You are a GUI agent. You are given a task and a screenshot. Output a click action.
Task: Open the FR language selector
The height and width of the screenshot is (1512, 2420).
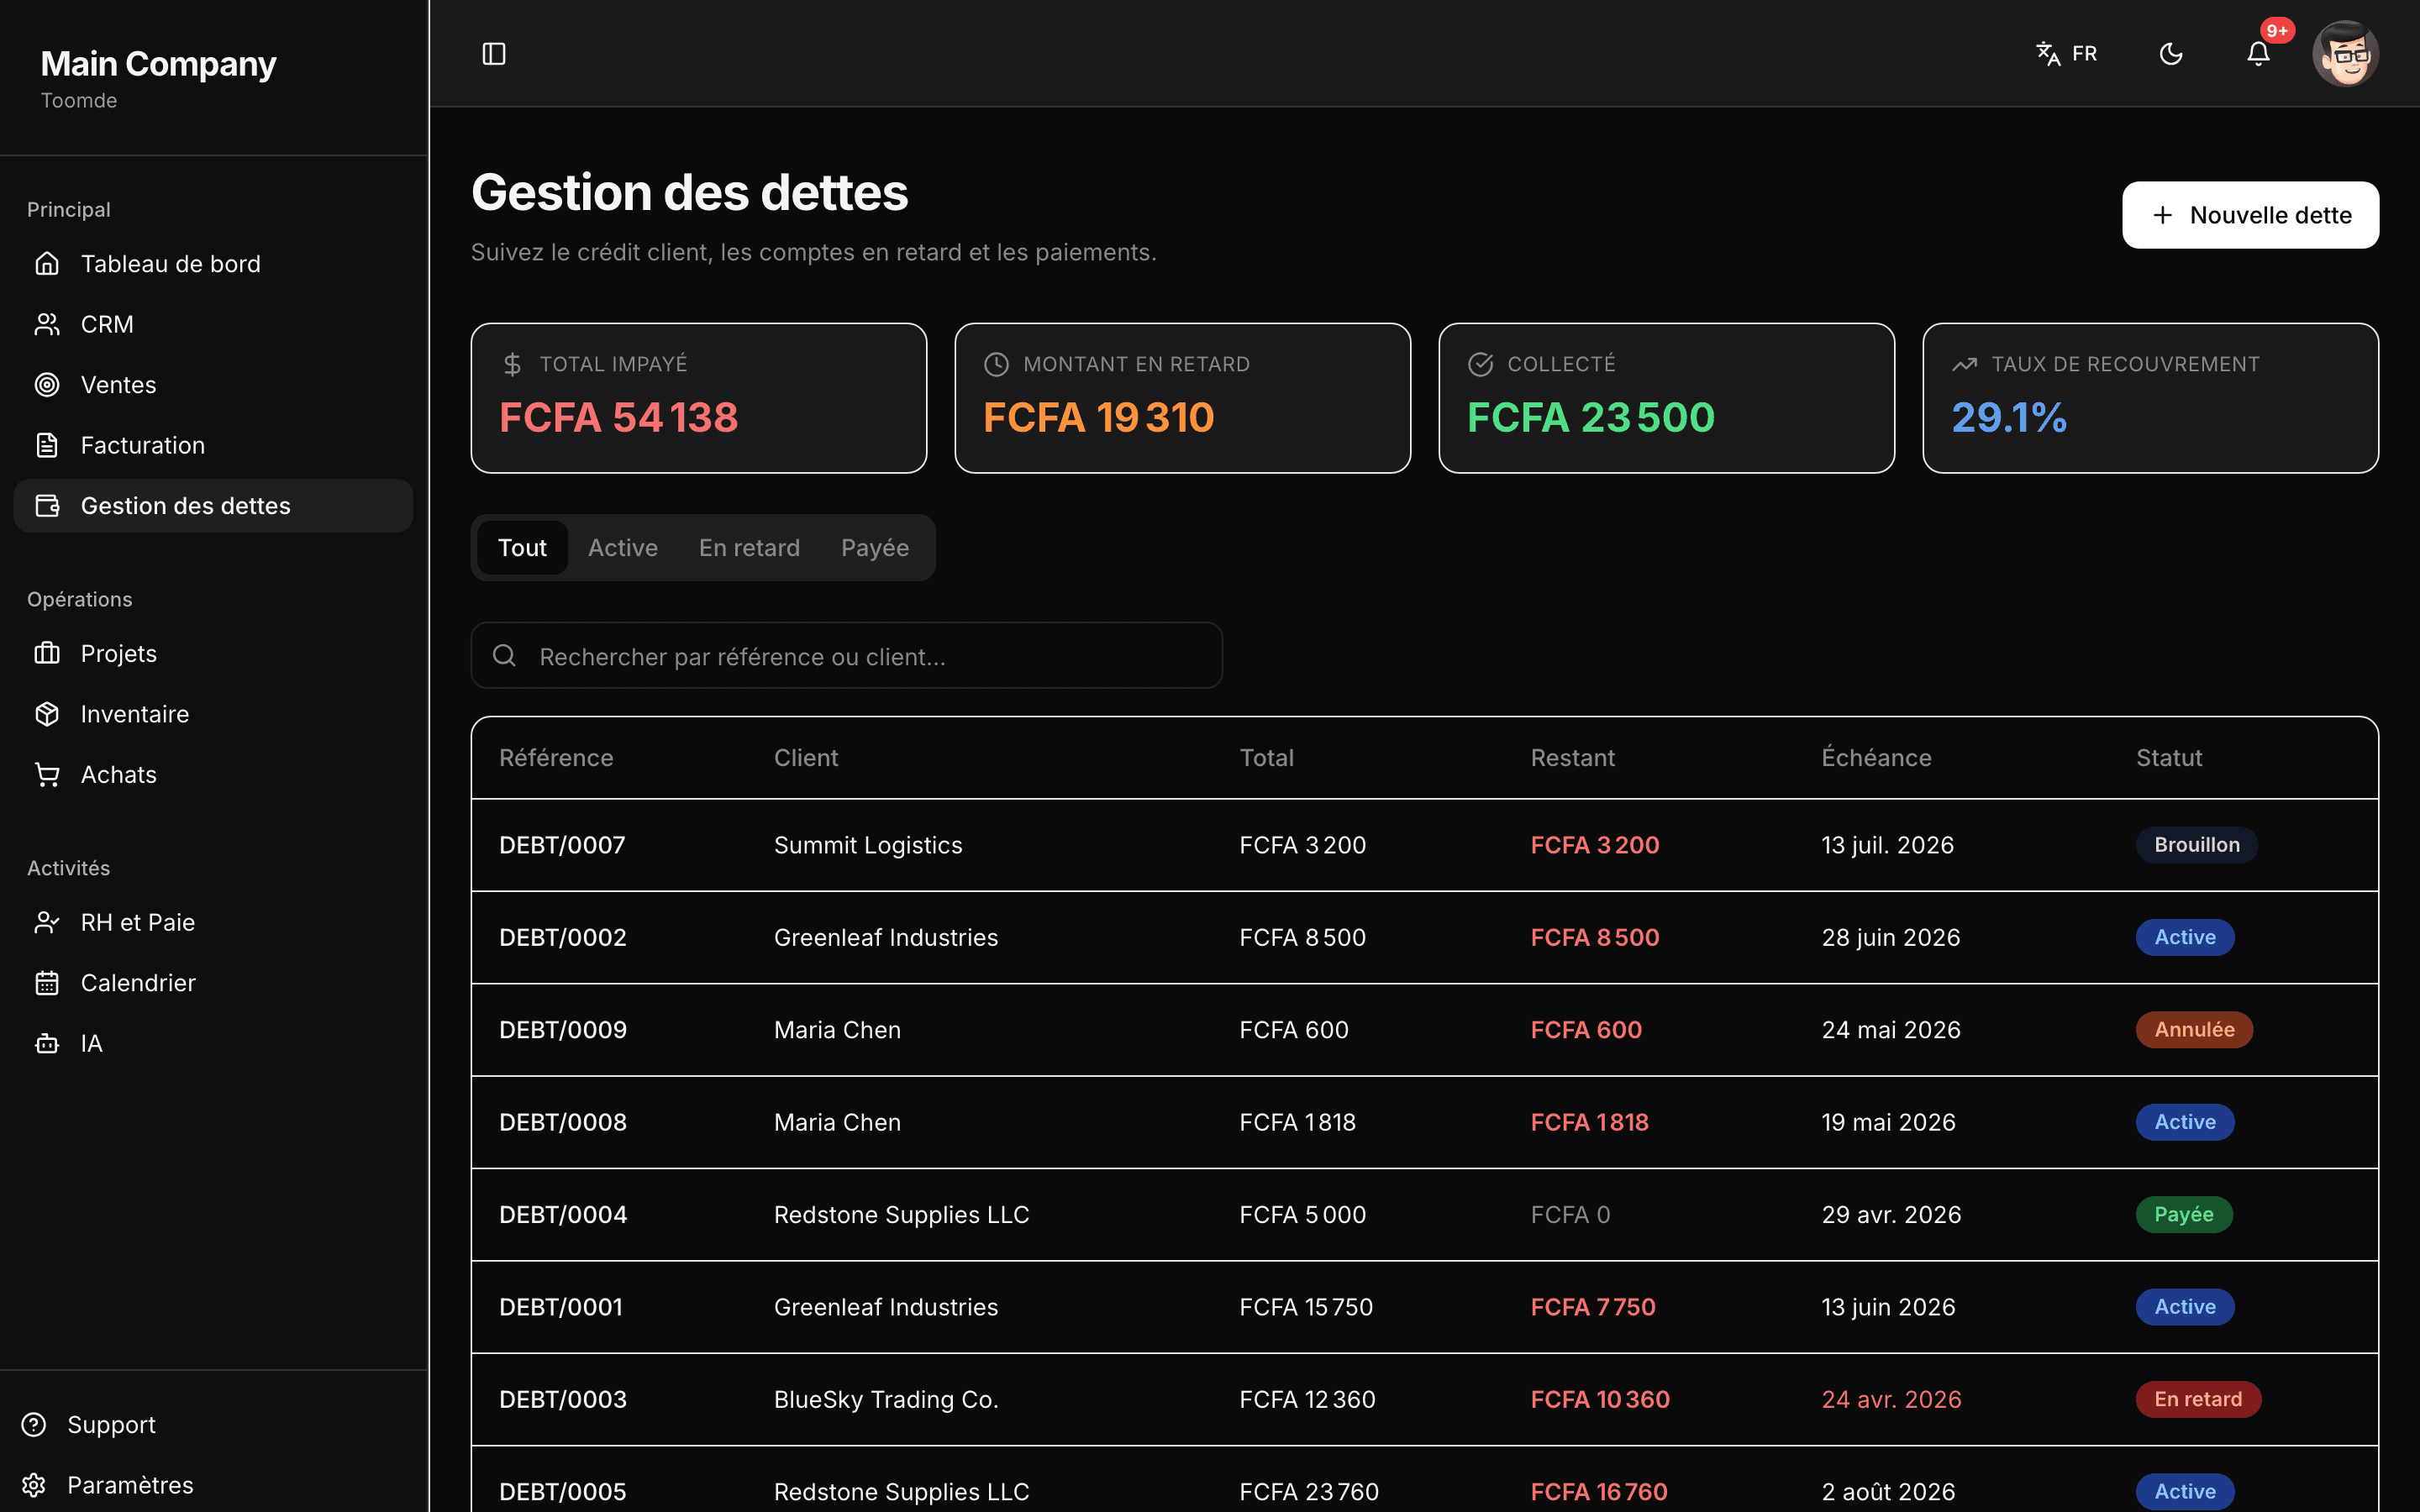tap(2066, 54)
